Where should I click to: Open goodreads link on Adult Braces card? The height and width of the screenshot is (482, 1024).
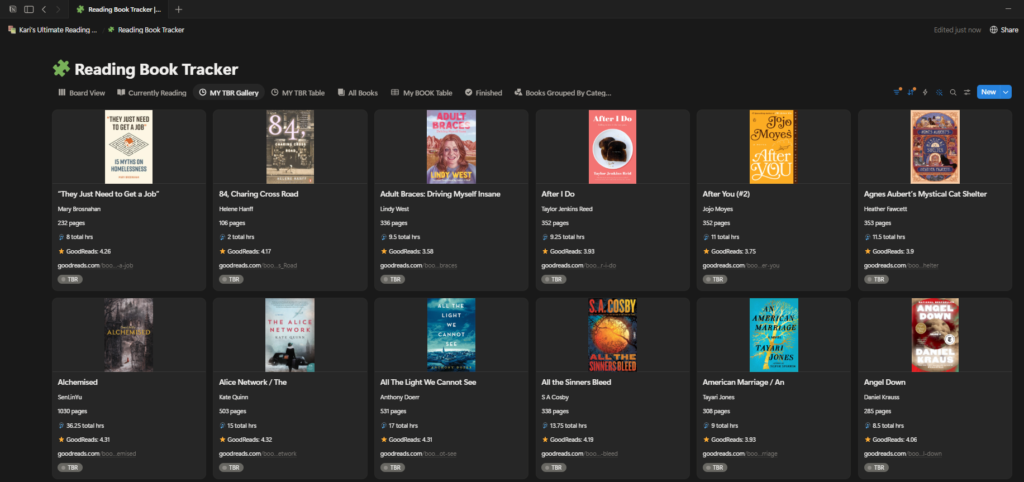pyautogui.click(x=419, y=265)
